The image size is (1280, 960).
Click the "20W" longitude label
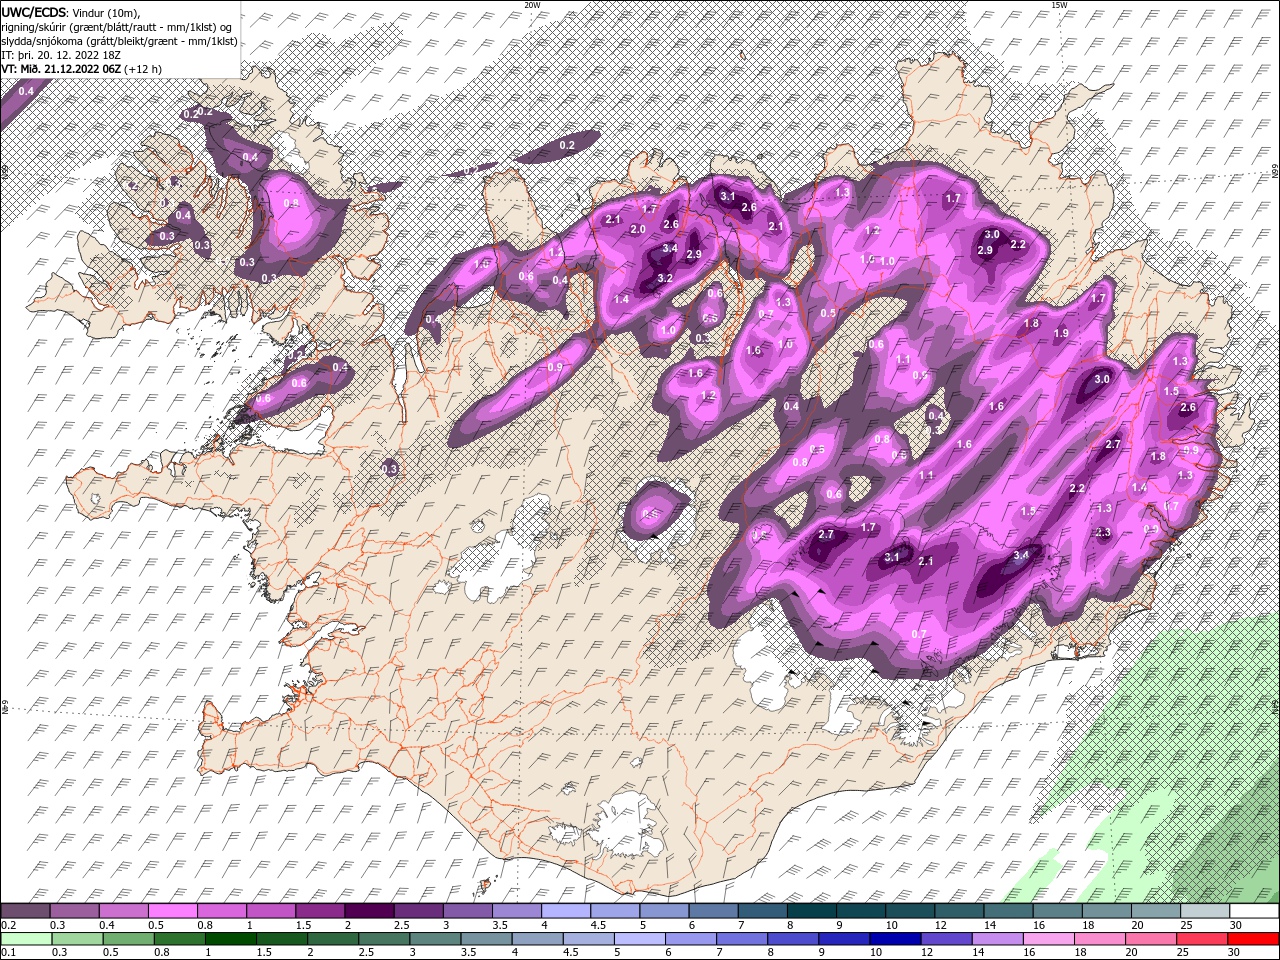[x=532, y=5]
